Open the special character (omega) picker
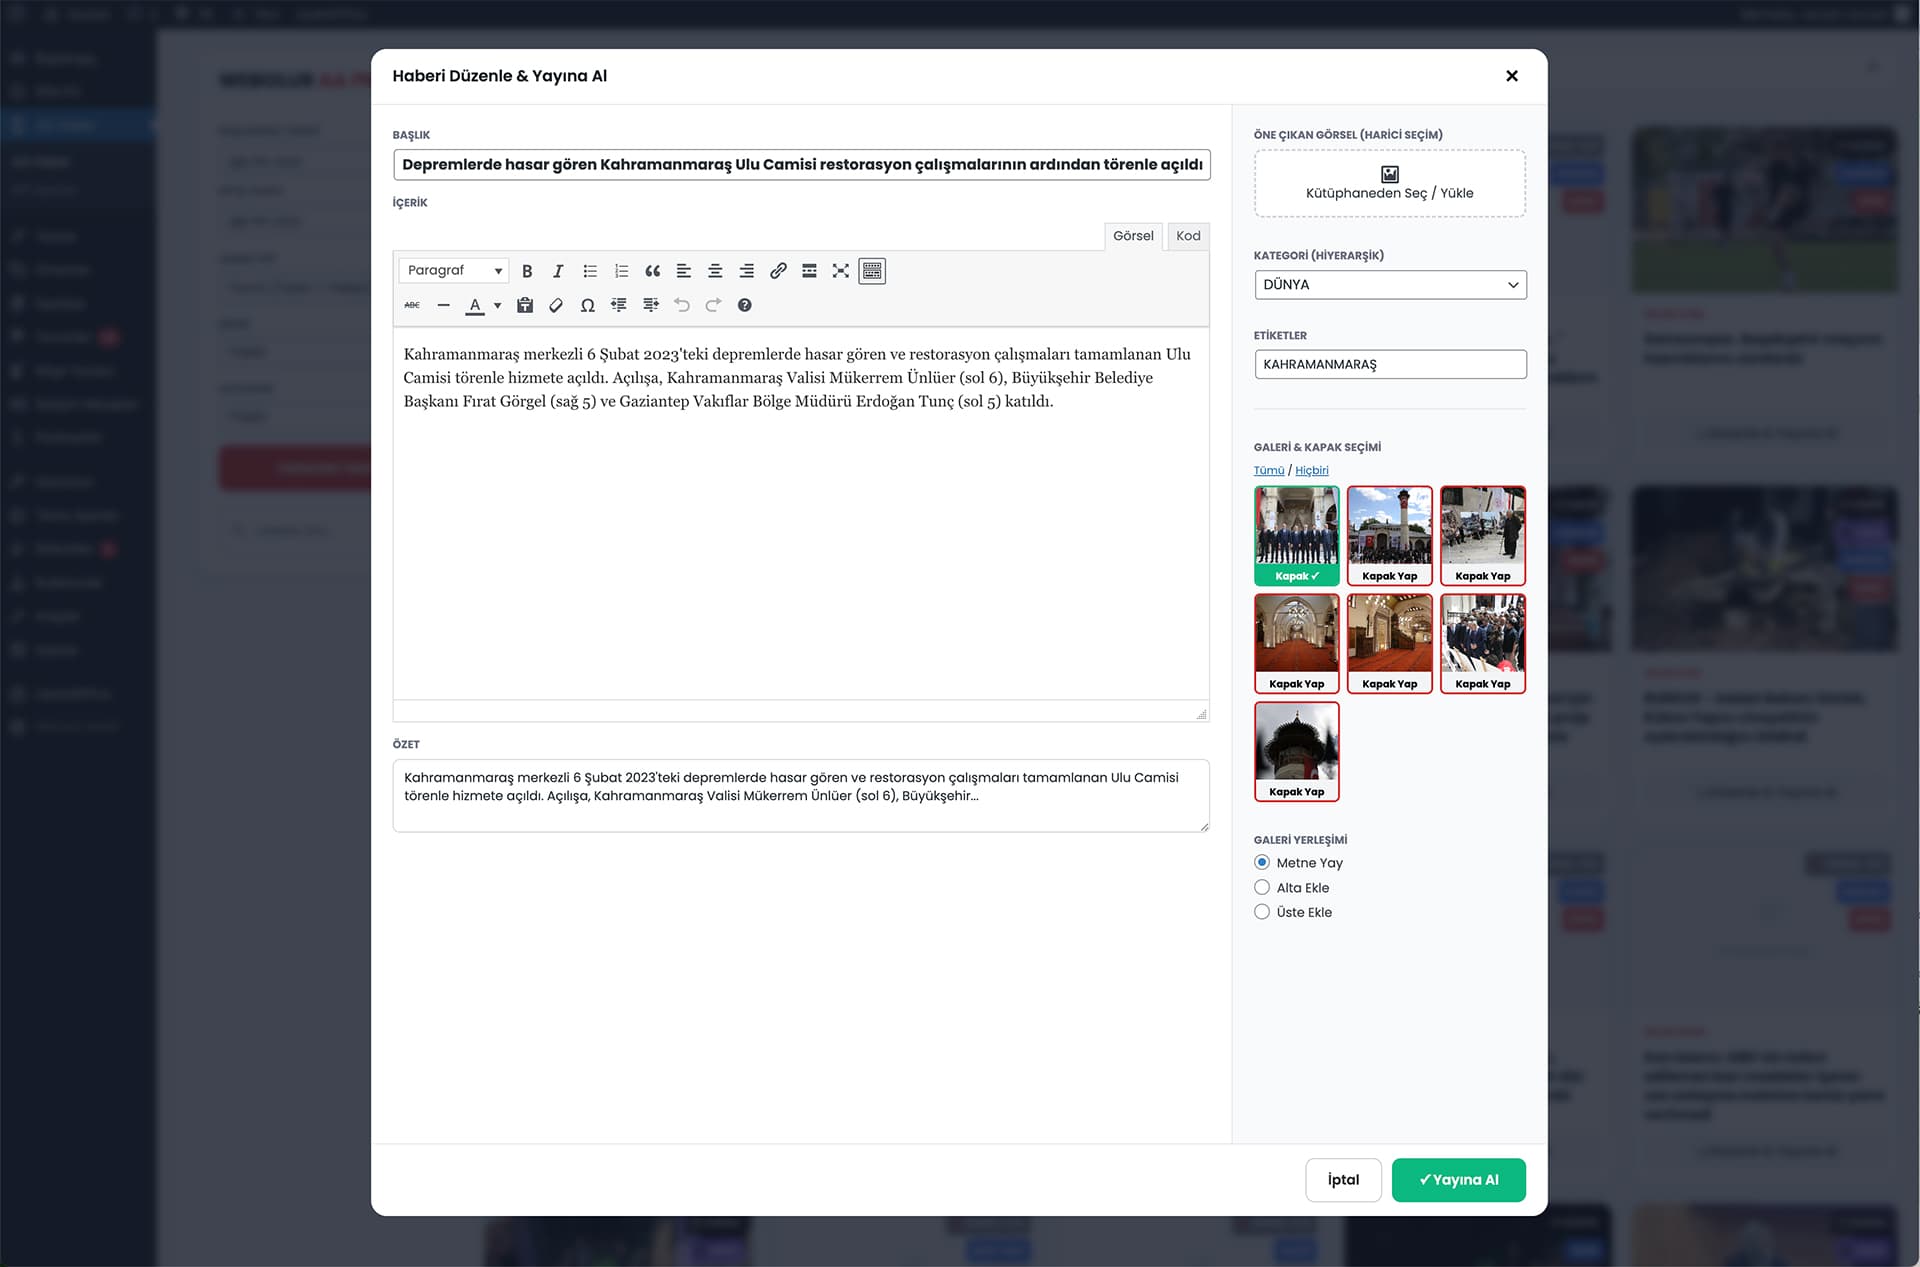 pyautogui.click(x=588, y=305)
